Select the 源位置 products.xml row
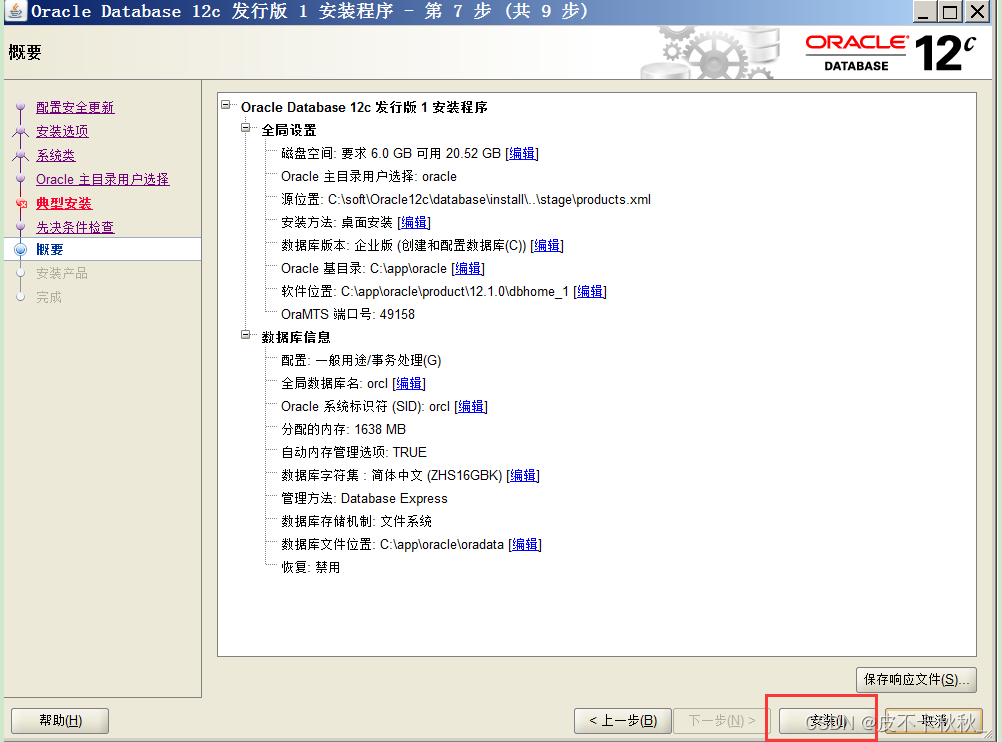The height and width of the screenshot is (742, 1002). [466, 199]
